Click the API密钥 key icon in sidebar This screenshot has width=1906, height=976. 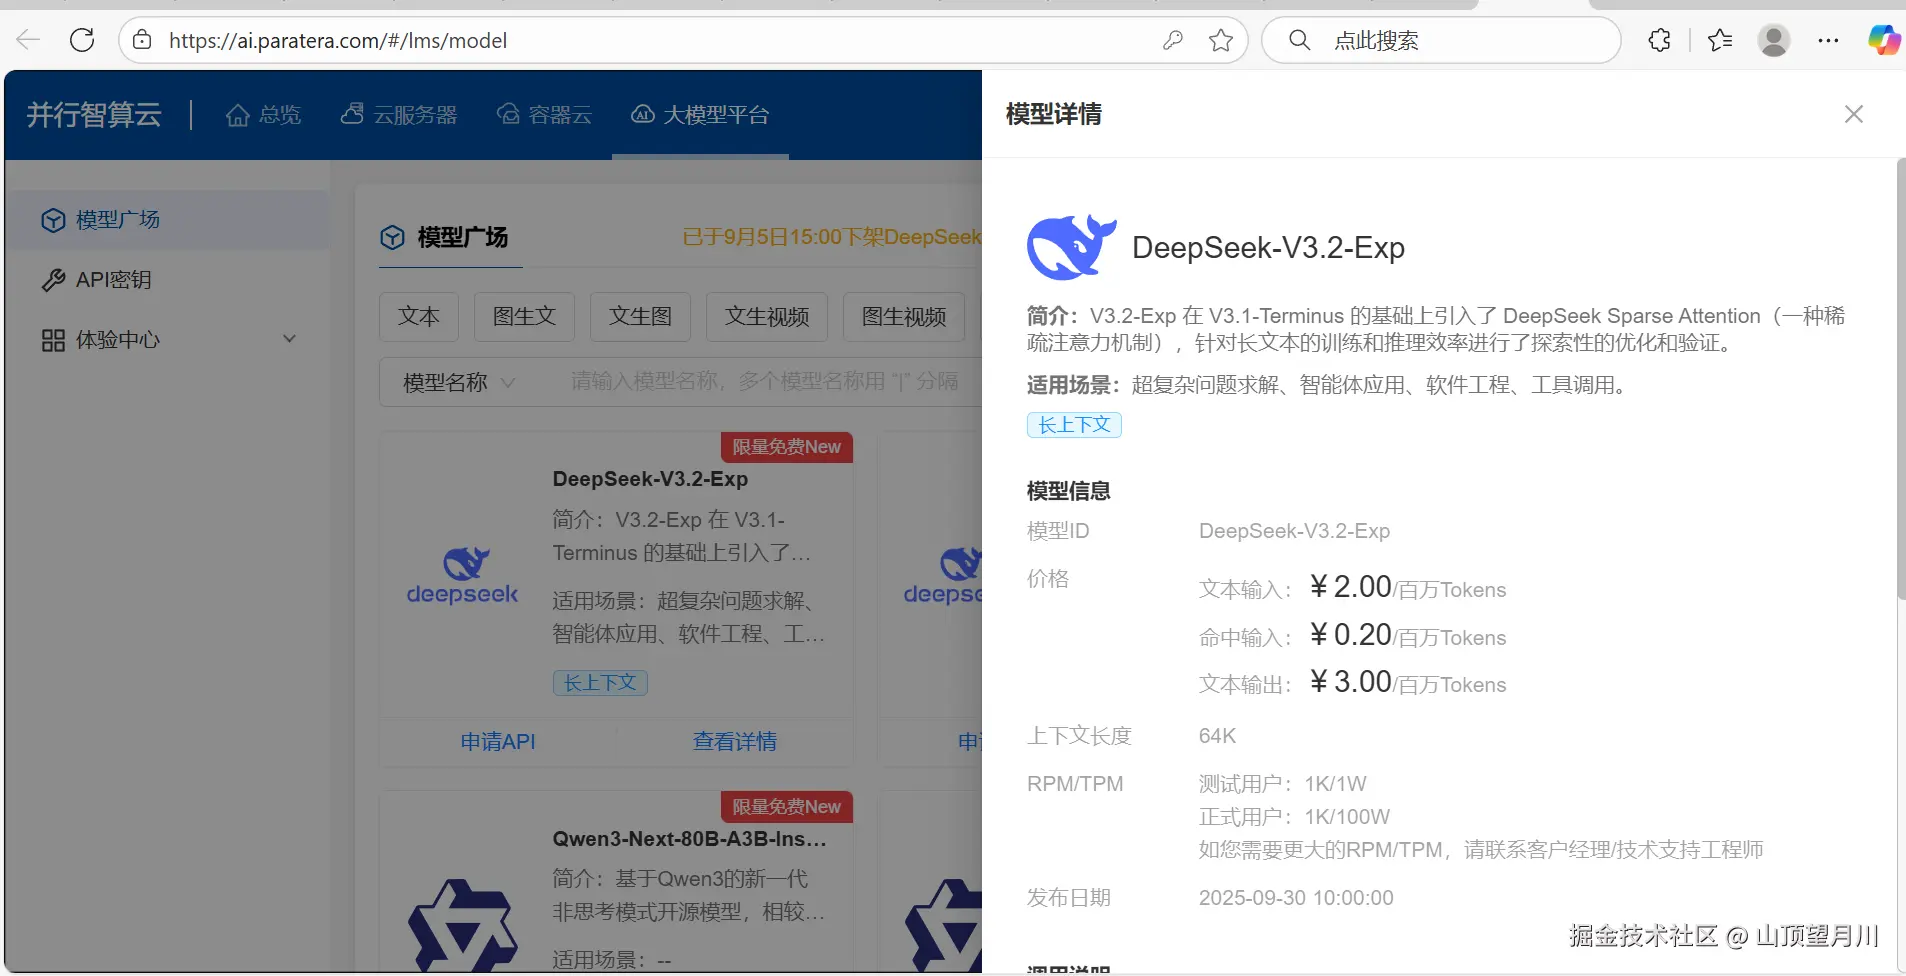pos(53,280)
